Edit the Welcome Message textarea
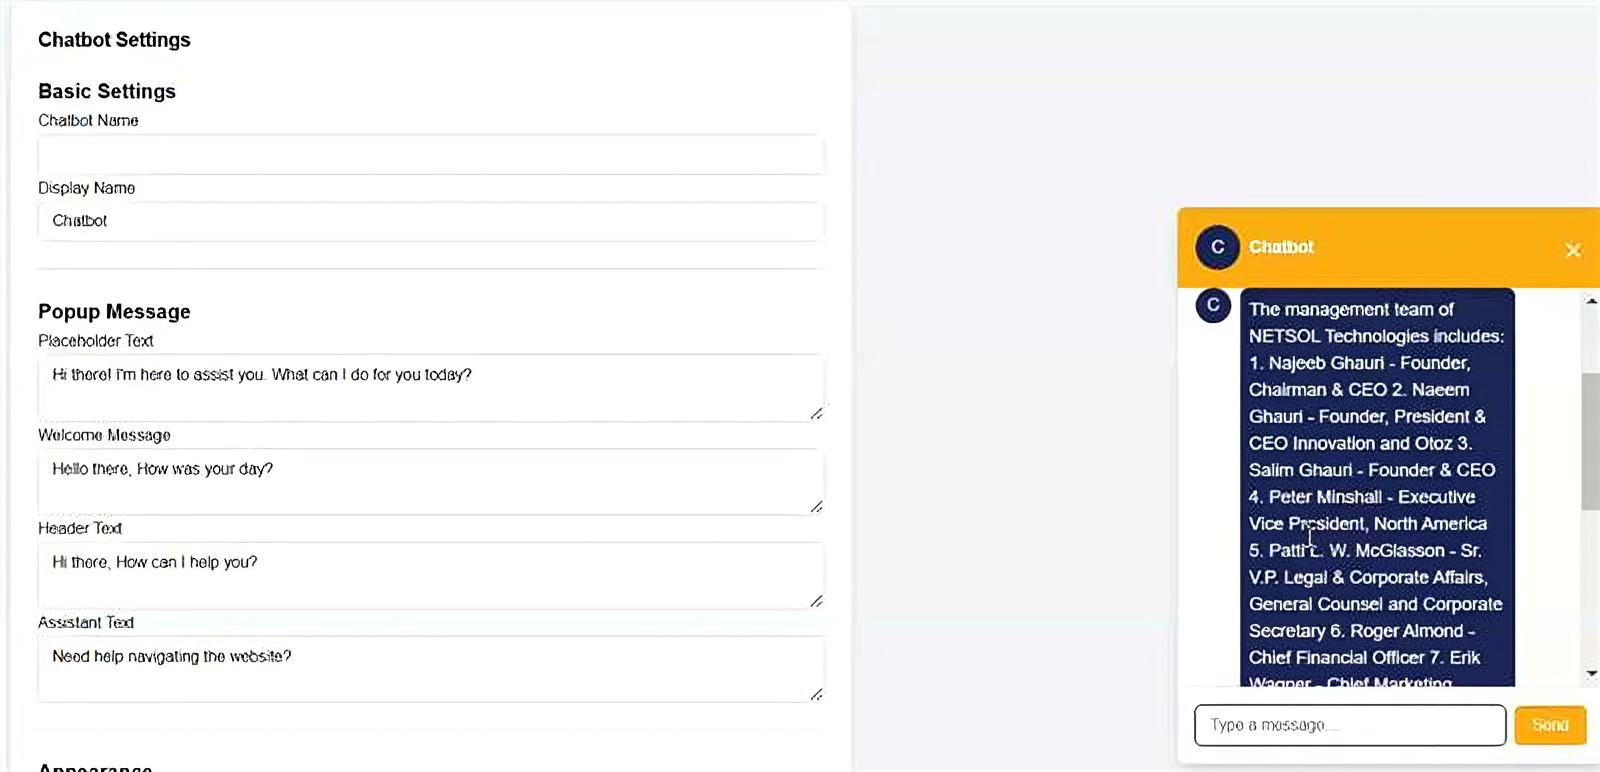Image resolution: width=1600 pixels, height=772 pixels. click(431, 482)
